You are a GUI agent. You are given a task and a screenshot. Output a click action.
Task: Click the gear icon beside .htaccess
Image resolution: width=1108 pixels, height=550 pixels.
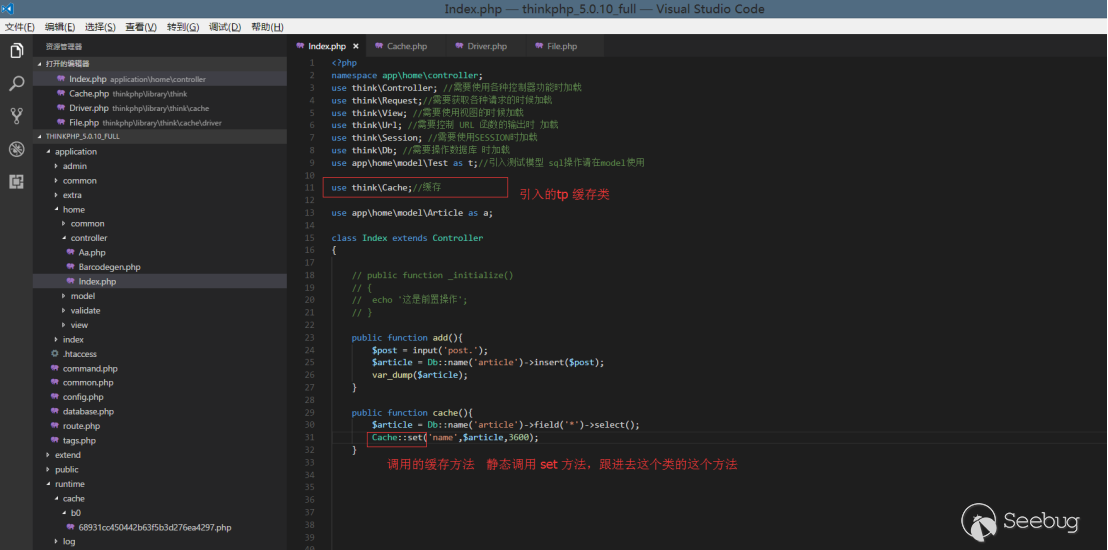click(55, 353)
